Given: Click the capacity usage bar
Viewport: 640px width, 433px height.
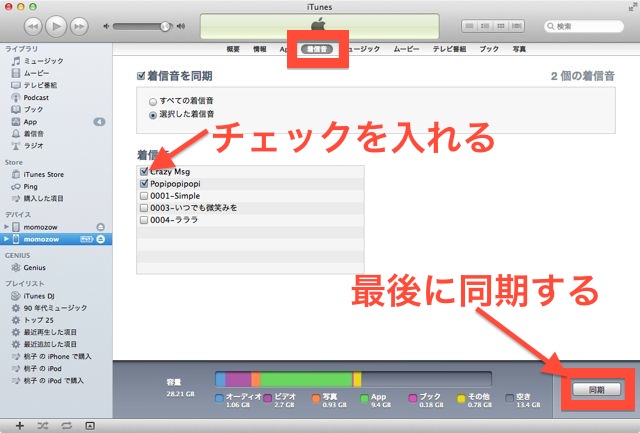Looking at the screenshot, I should 353,379.
